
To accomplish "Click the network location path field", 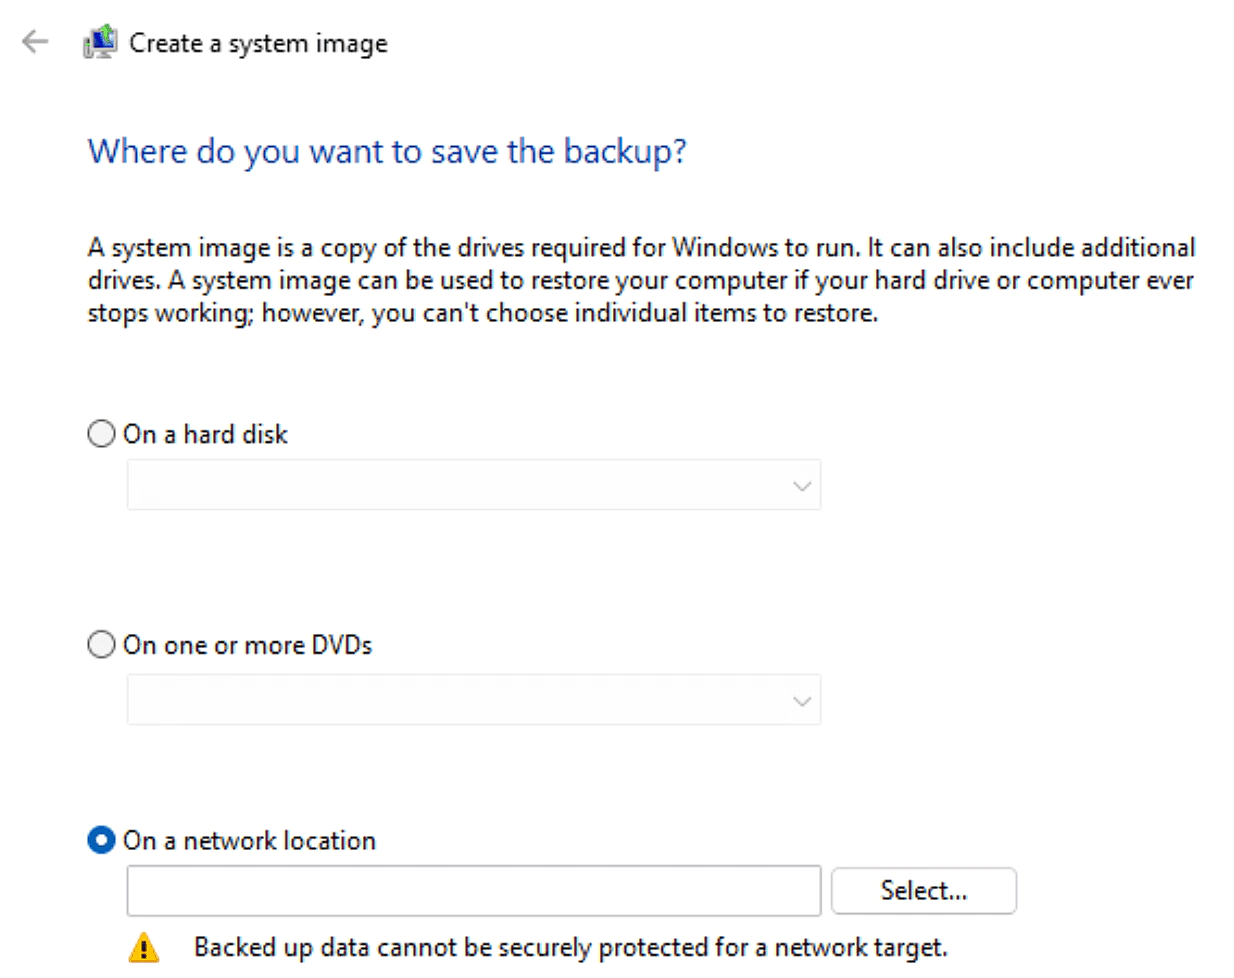I will pos(474,890).
